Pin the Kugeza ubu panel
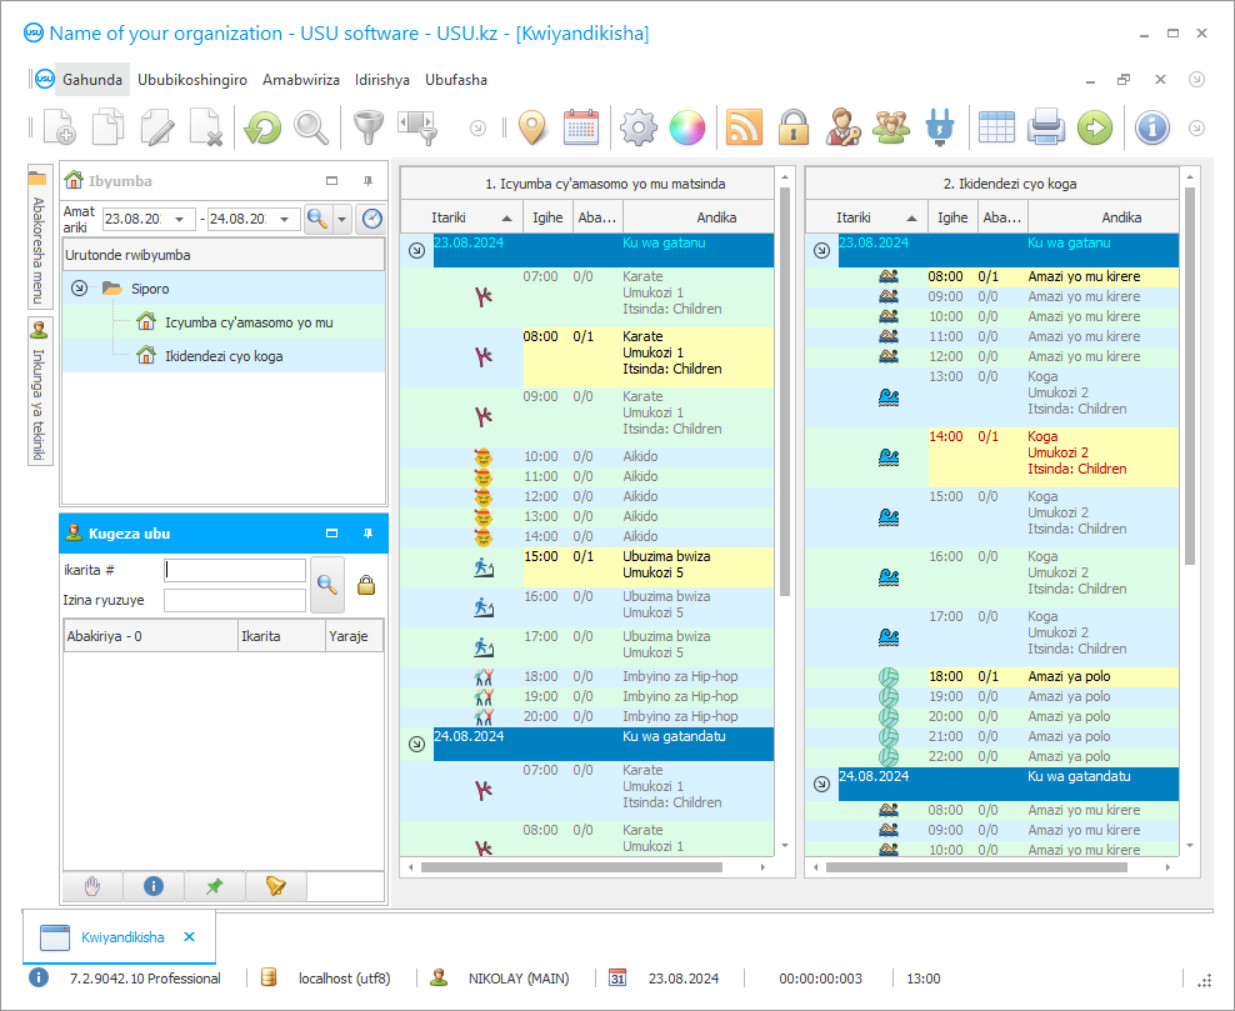 (x=368, y=533)
